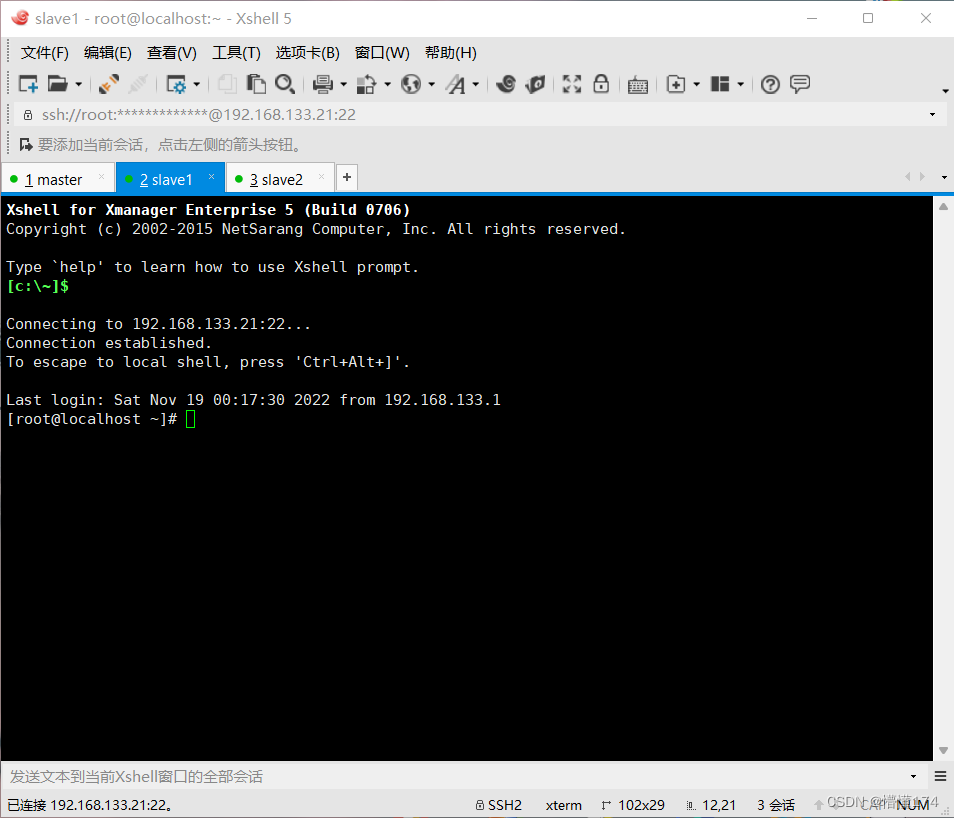954x818 pixels.
Task: Open the 编辑(E) menu
Action: pyautogui.click(x=108, y=53)
